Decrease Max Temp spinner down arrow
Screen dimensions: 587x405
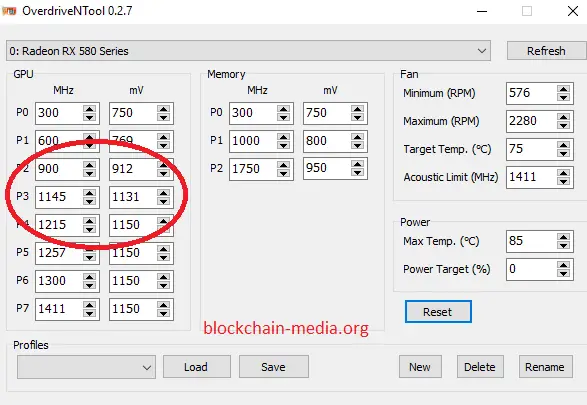coord(563,246)
